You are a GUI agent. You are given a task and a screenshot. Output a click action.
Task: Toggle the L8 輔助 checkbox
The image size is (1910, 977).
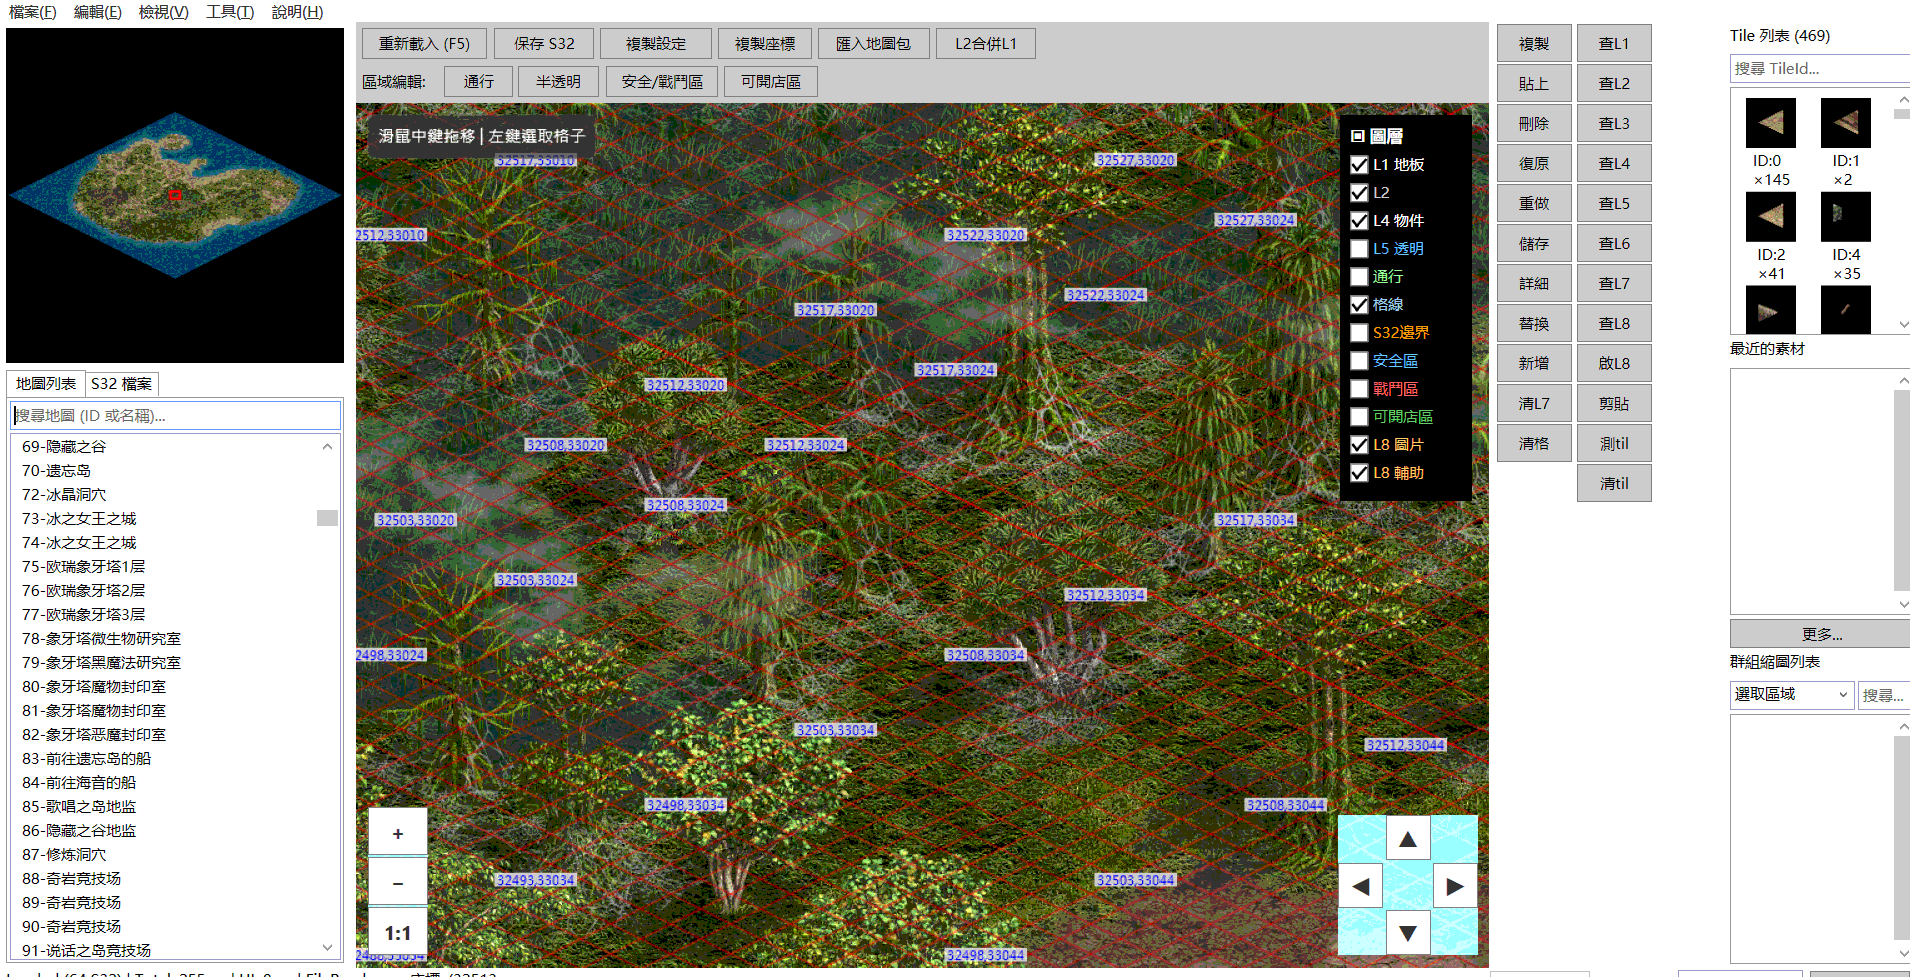pos(1359,473)
